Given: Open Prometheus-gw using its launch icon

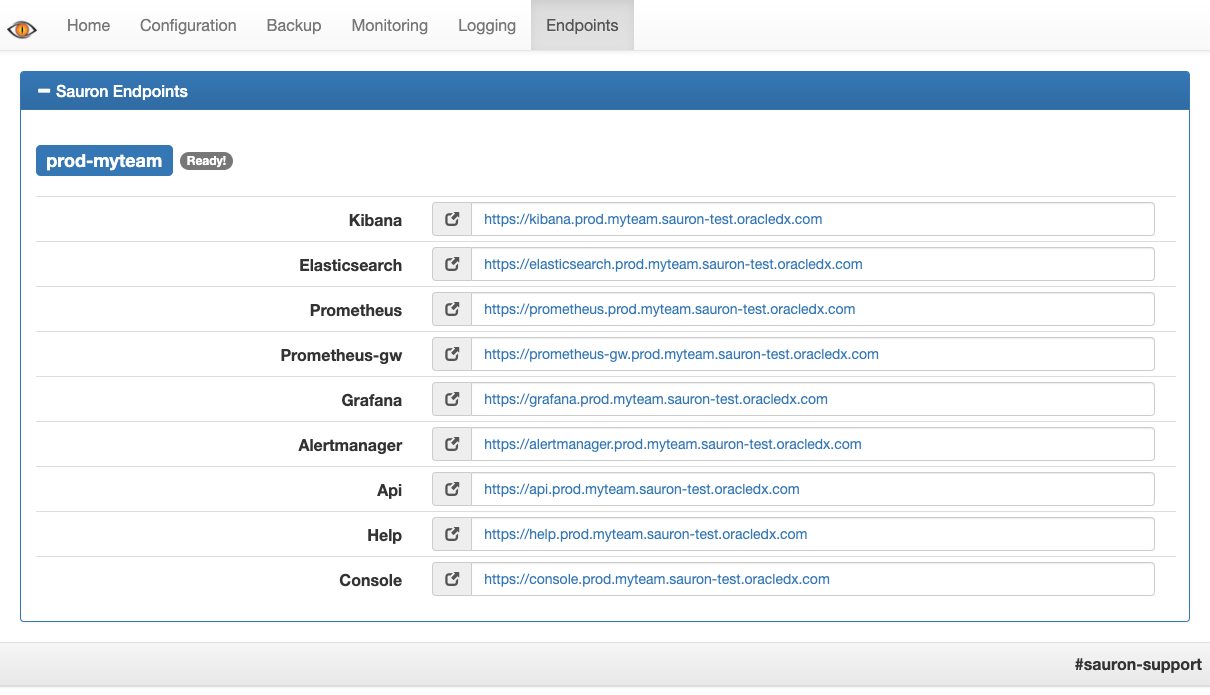Looking at the screenshot, I should click(x=451, y=353).
